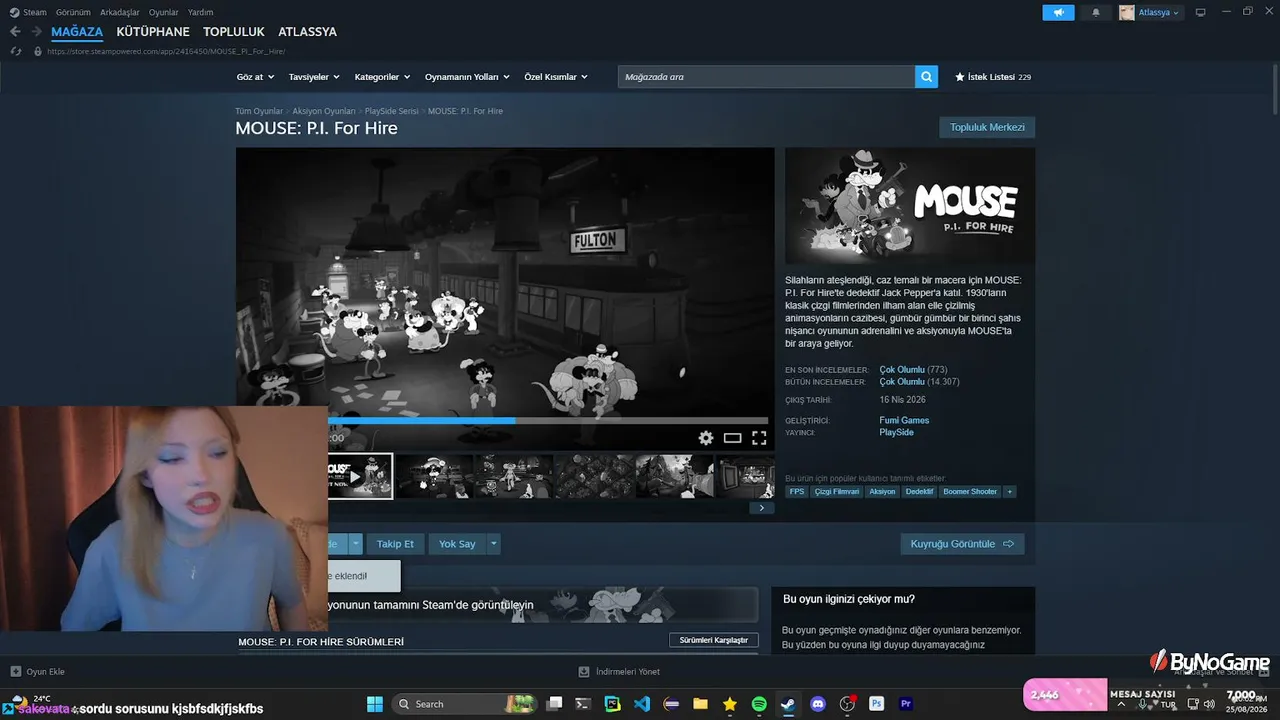Viewport: 1280px width, 720px height.
Task: Switch to the Steam window in taskbar
Action: point(788,704)
